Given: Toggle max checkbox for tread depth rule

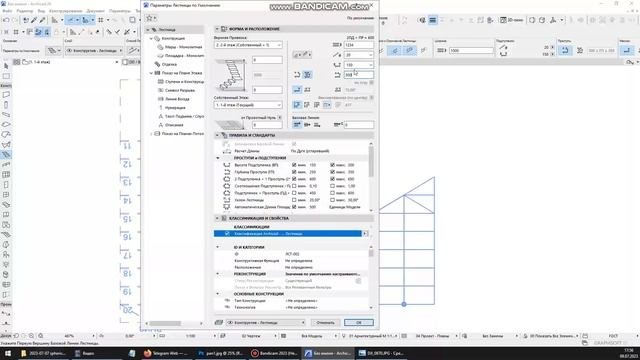Looking at the screenshot, I should coord(332,172).
